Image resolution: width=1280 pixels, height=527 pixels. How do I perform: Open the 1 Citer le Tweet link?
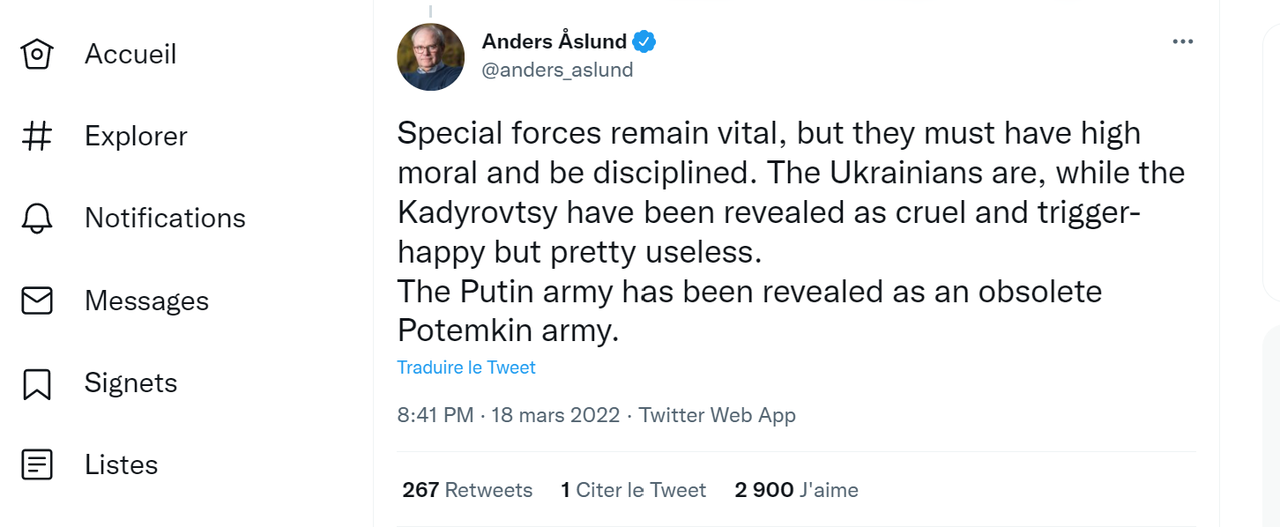pyautogui.click(x=633, y=490)
